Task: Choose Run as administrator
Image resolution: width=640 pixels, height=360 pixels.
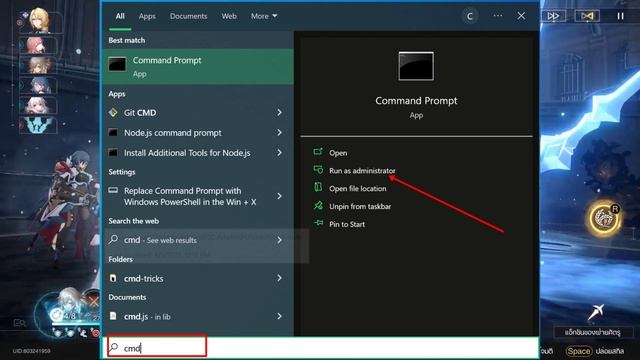Action: tap(362, 171)
